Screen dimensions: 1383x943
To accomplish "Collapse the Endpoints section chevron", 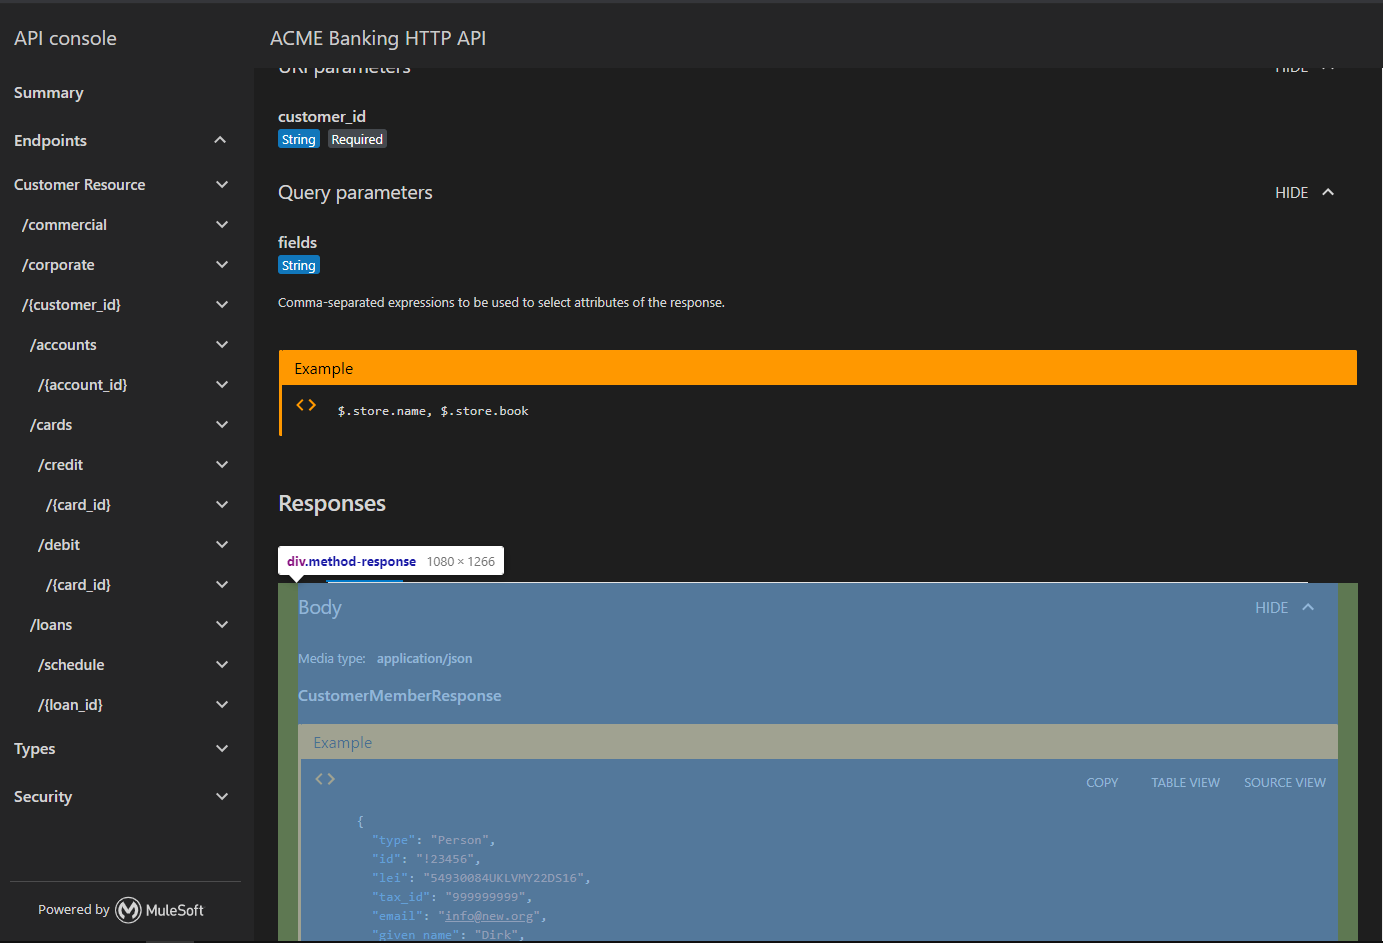I will point(220,140).
